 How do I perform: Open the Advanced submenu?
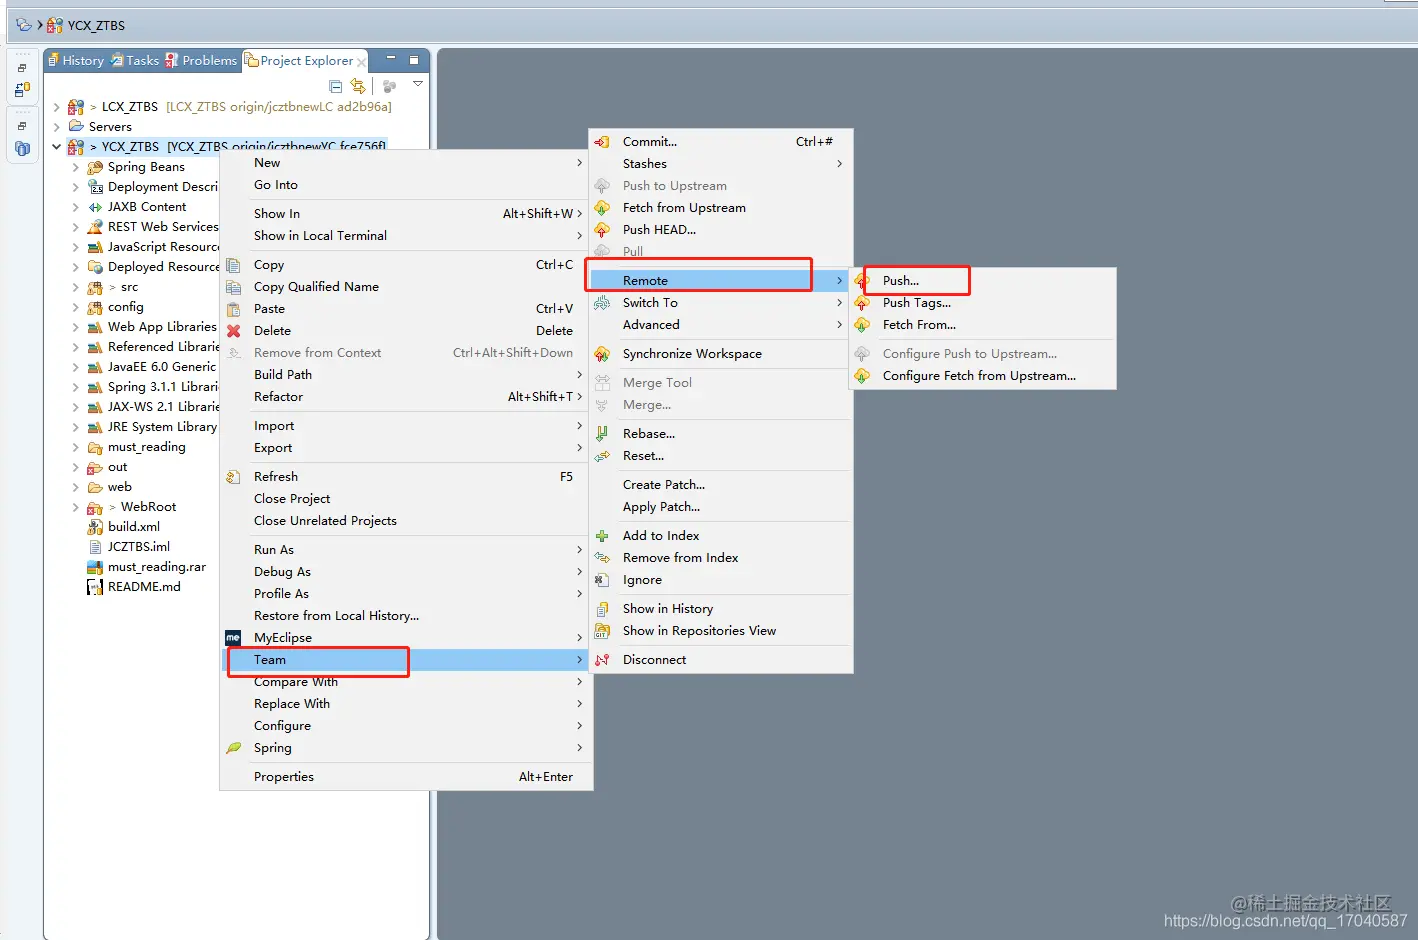coord(721,325)
